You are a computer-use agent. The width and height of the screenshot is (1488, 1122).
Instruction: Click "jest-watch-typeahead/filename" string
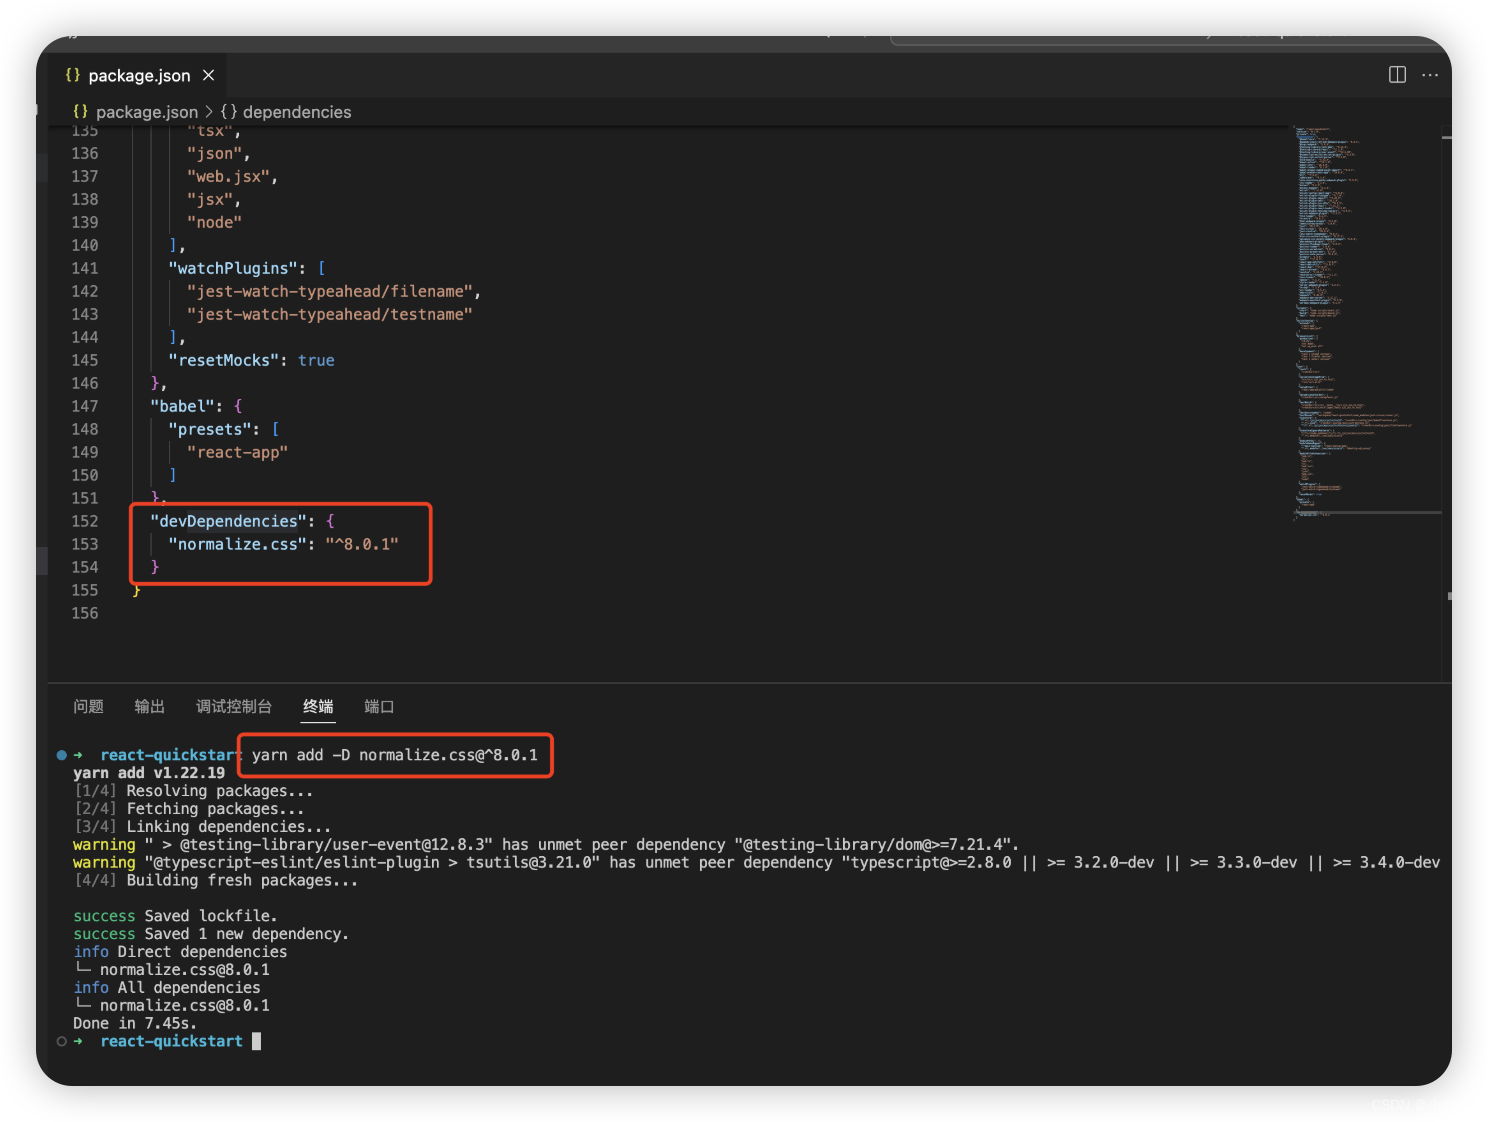coord(330,291)
